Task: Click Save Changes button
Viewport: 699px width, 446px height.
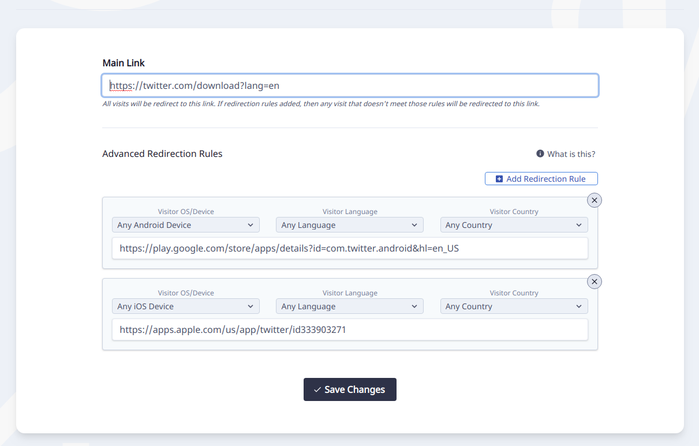Action: pos(350,389)
